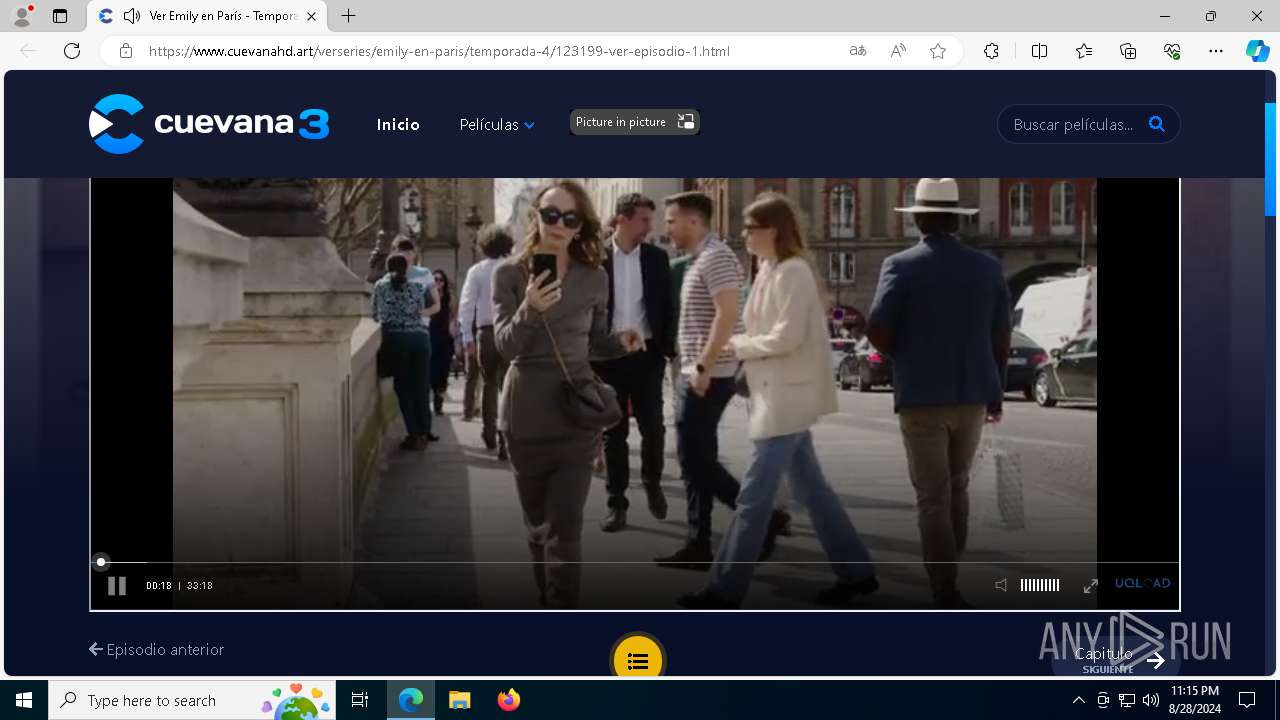Open File Explorer from taskbar
Screen dimensions: 1280x720
[459, 700]
